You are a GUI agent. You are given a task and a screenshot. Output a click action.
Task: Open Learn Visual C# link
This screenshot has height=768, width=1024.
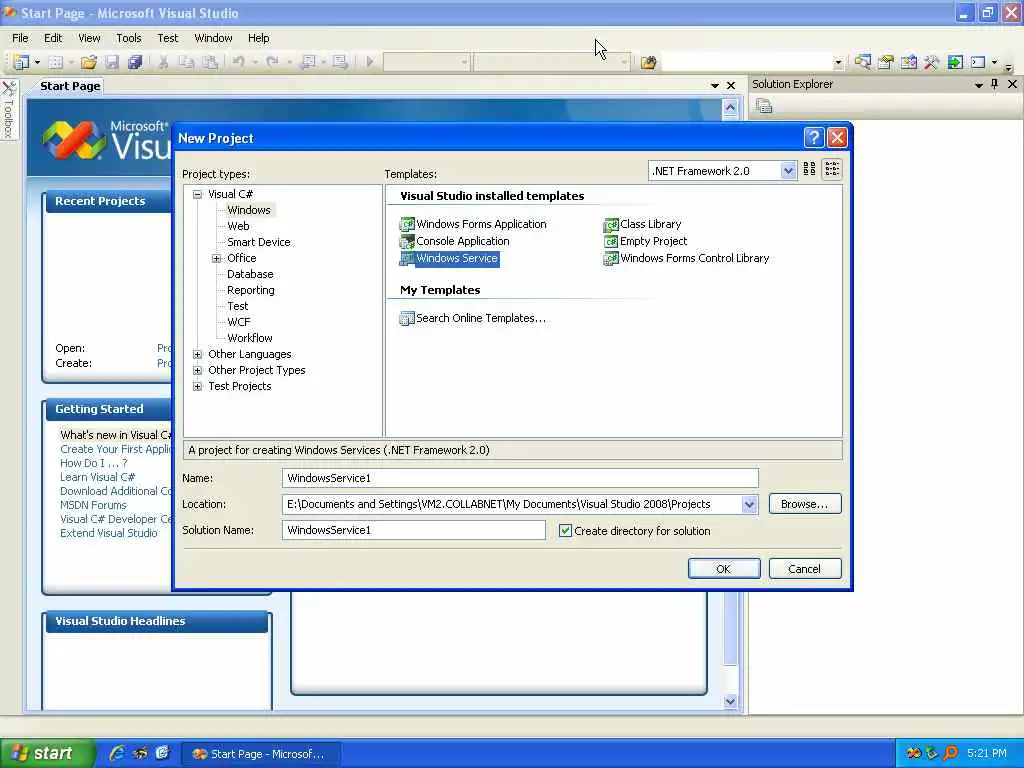pos(97,477)
